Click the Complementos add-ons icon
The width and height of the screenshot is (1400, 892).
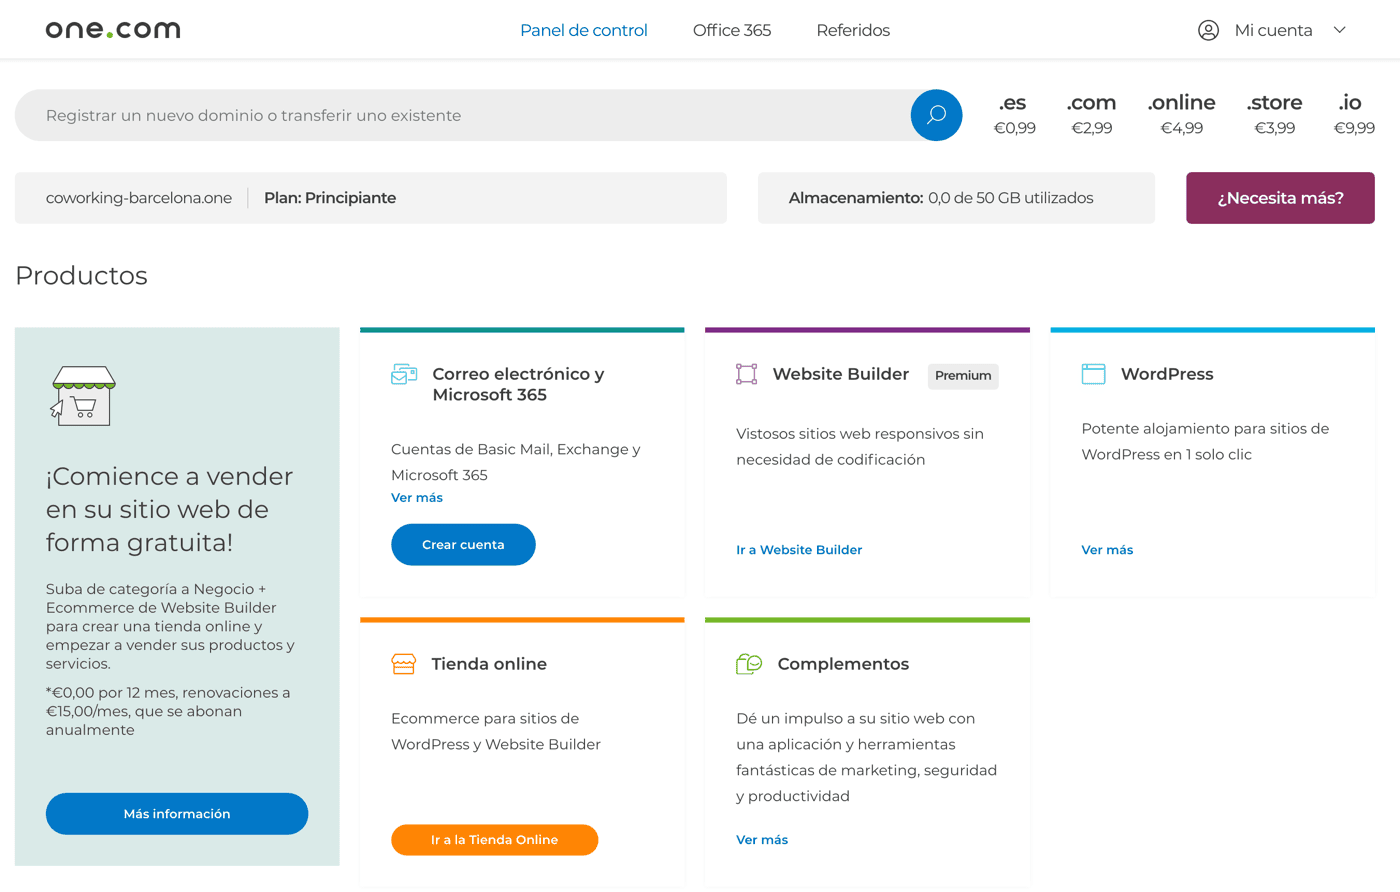749,664
